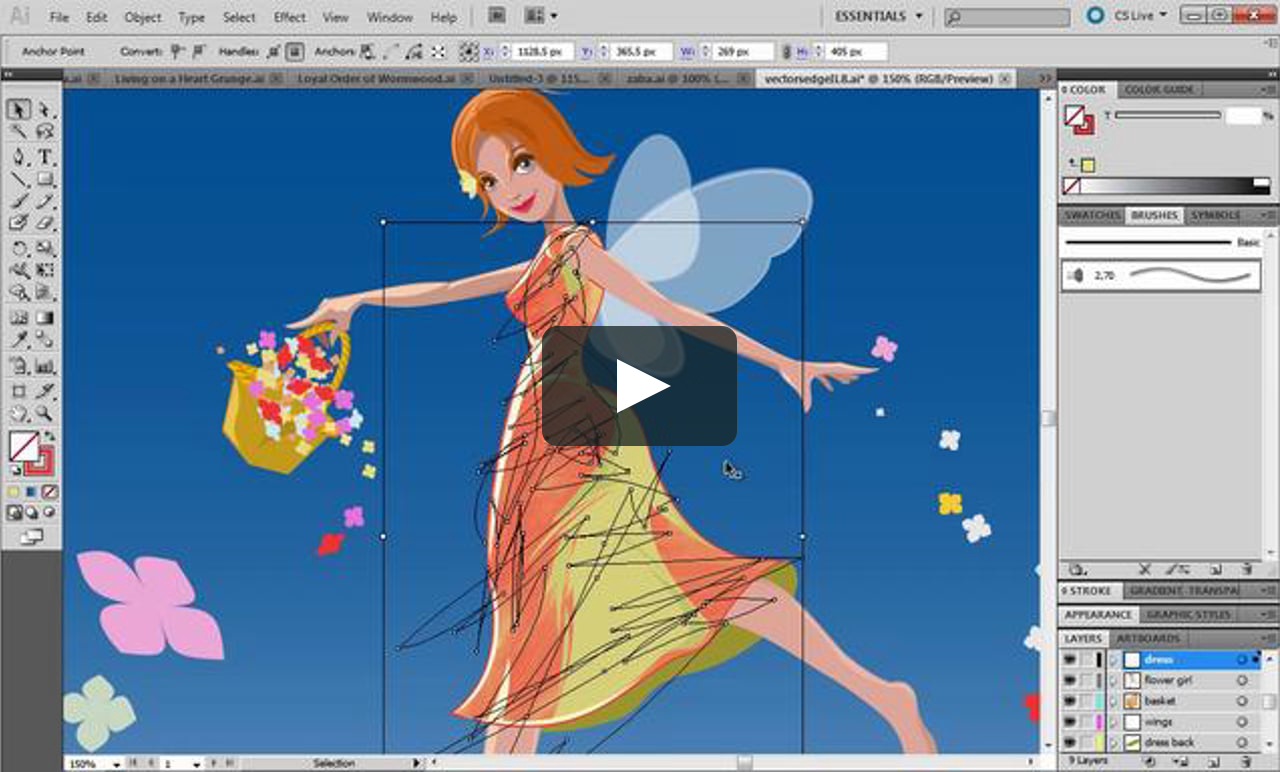Viewport: 1280px width, 772px height.
Task: Click the fill swatch in toolbox
Action: coord(24,447)
